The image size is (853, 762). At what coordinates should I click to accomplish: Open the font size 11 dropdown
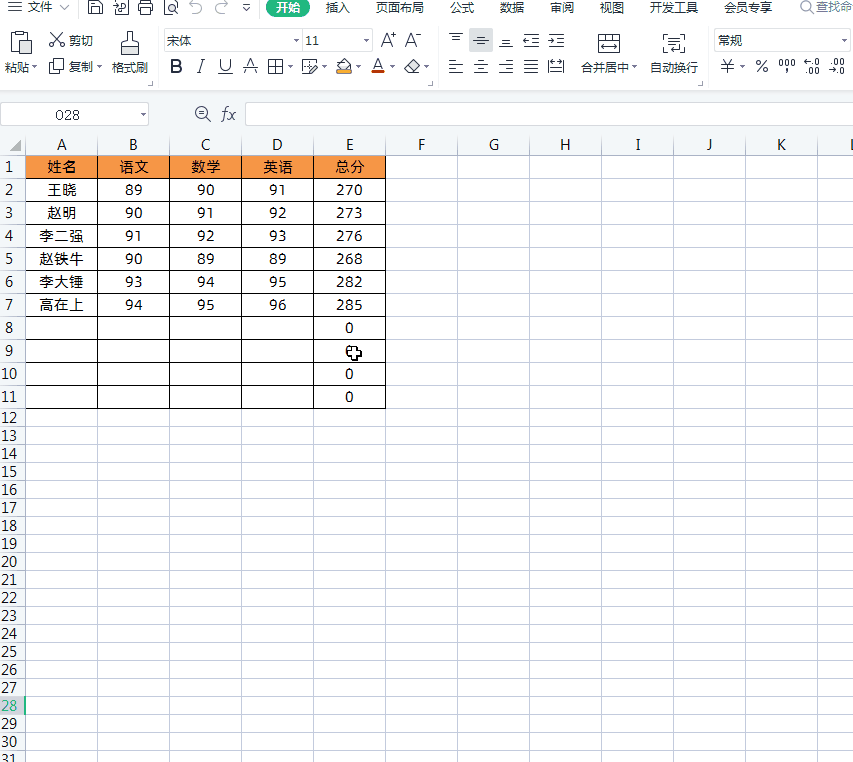[x=366, y=40]
